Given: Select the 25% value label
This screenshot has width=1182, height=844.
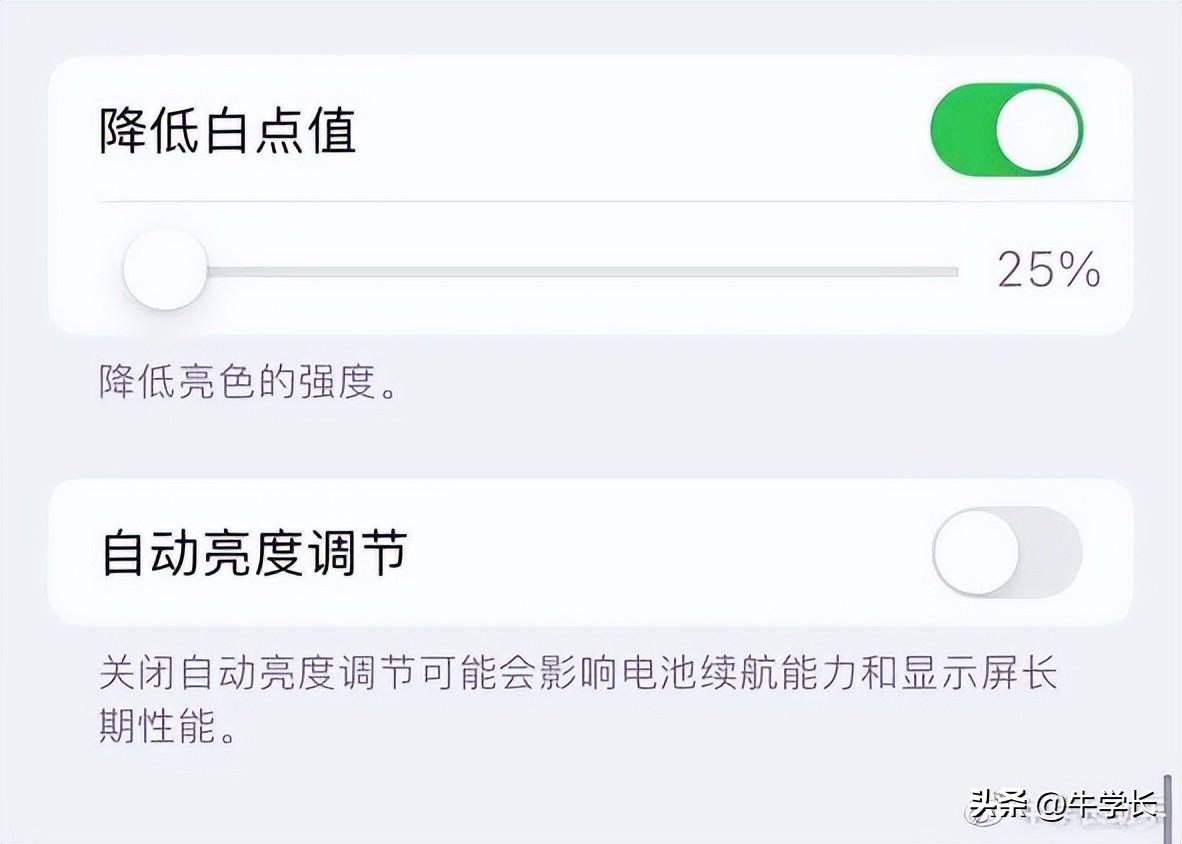Looking at the screenshot, I should [1050, 268].
